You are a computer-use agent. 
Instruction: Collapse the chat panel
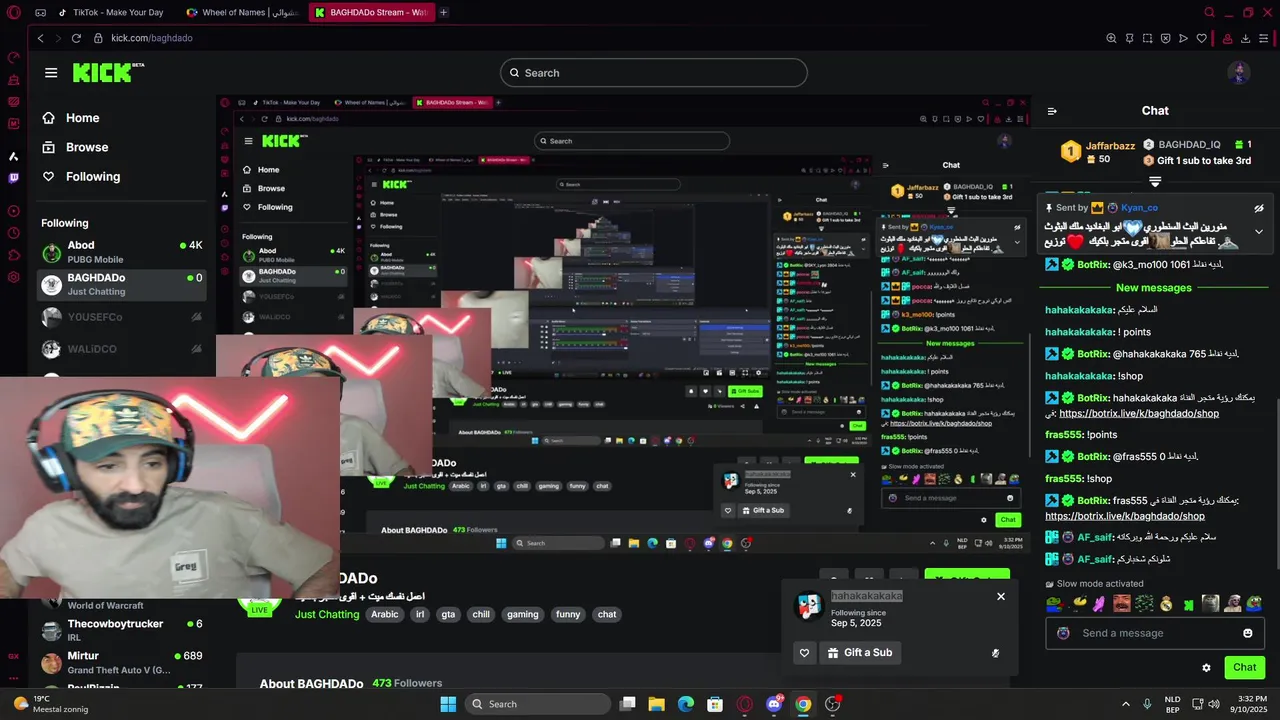click(1052, 111)
